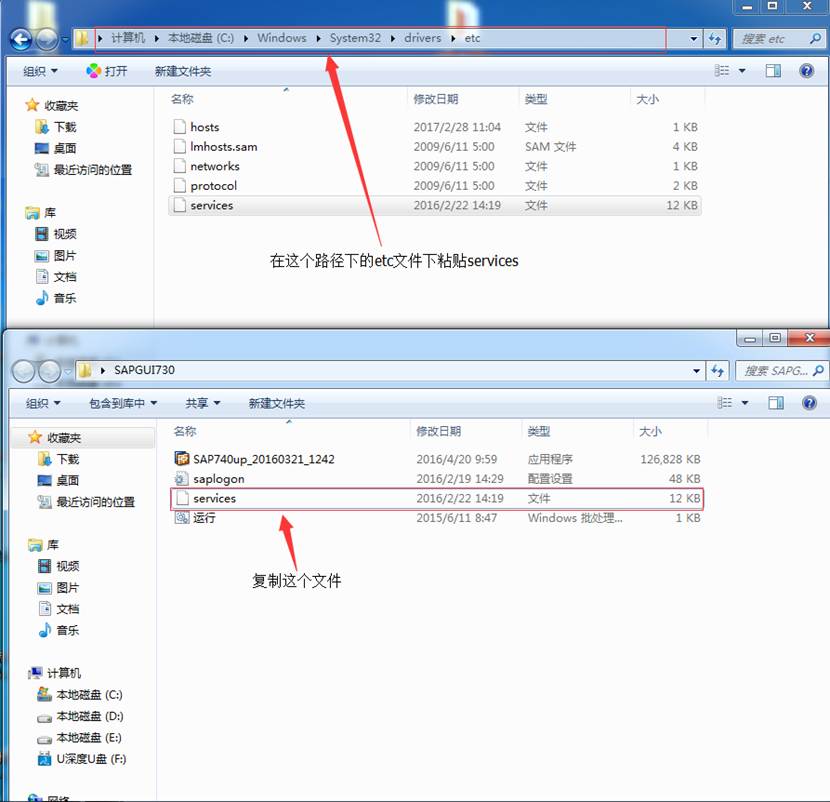Viewport: 830px width, 802px height.
Task: Select SAP740up_20160321_1242 installer icon
Action: [x=182, y=459]
